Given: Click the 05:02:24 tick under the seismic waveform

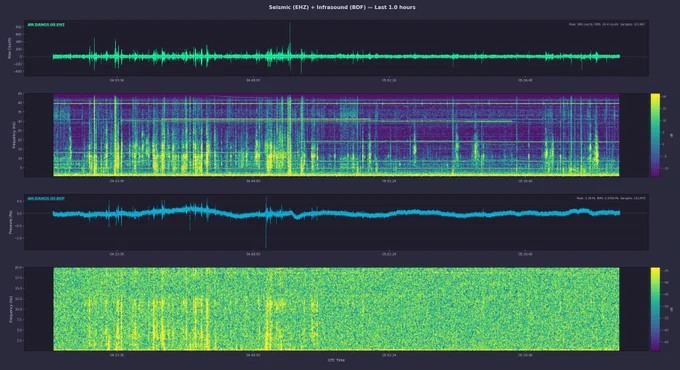Looking at the screenshot, I should (x=389, y=80).
